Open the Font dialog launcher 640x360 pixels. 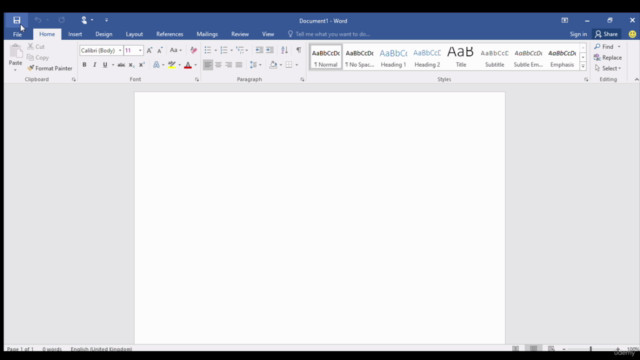[197, 80]
